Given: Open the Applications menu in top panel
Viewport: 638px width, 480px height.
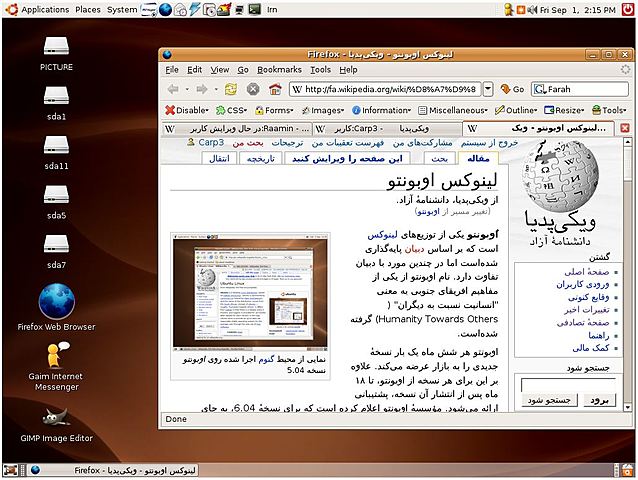Looking at the screenshot, I should [45, 9].
